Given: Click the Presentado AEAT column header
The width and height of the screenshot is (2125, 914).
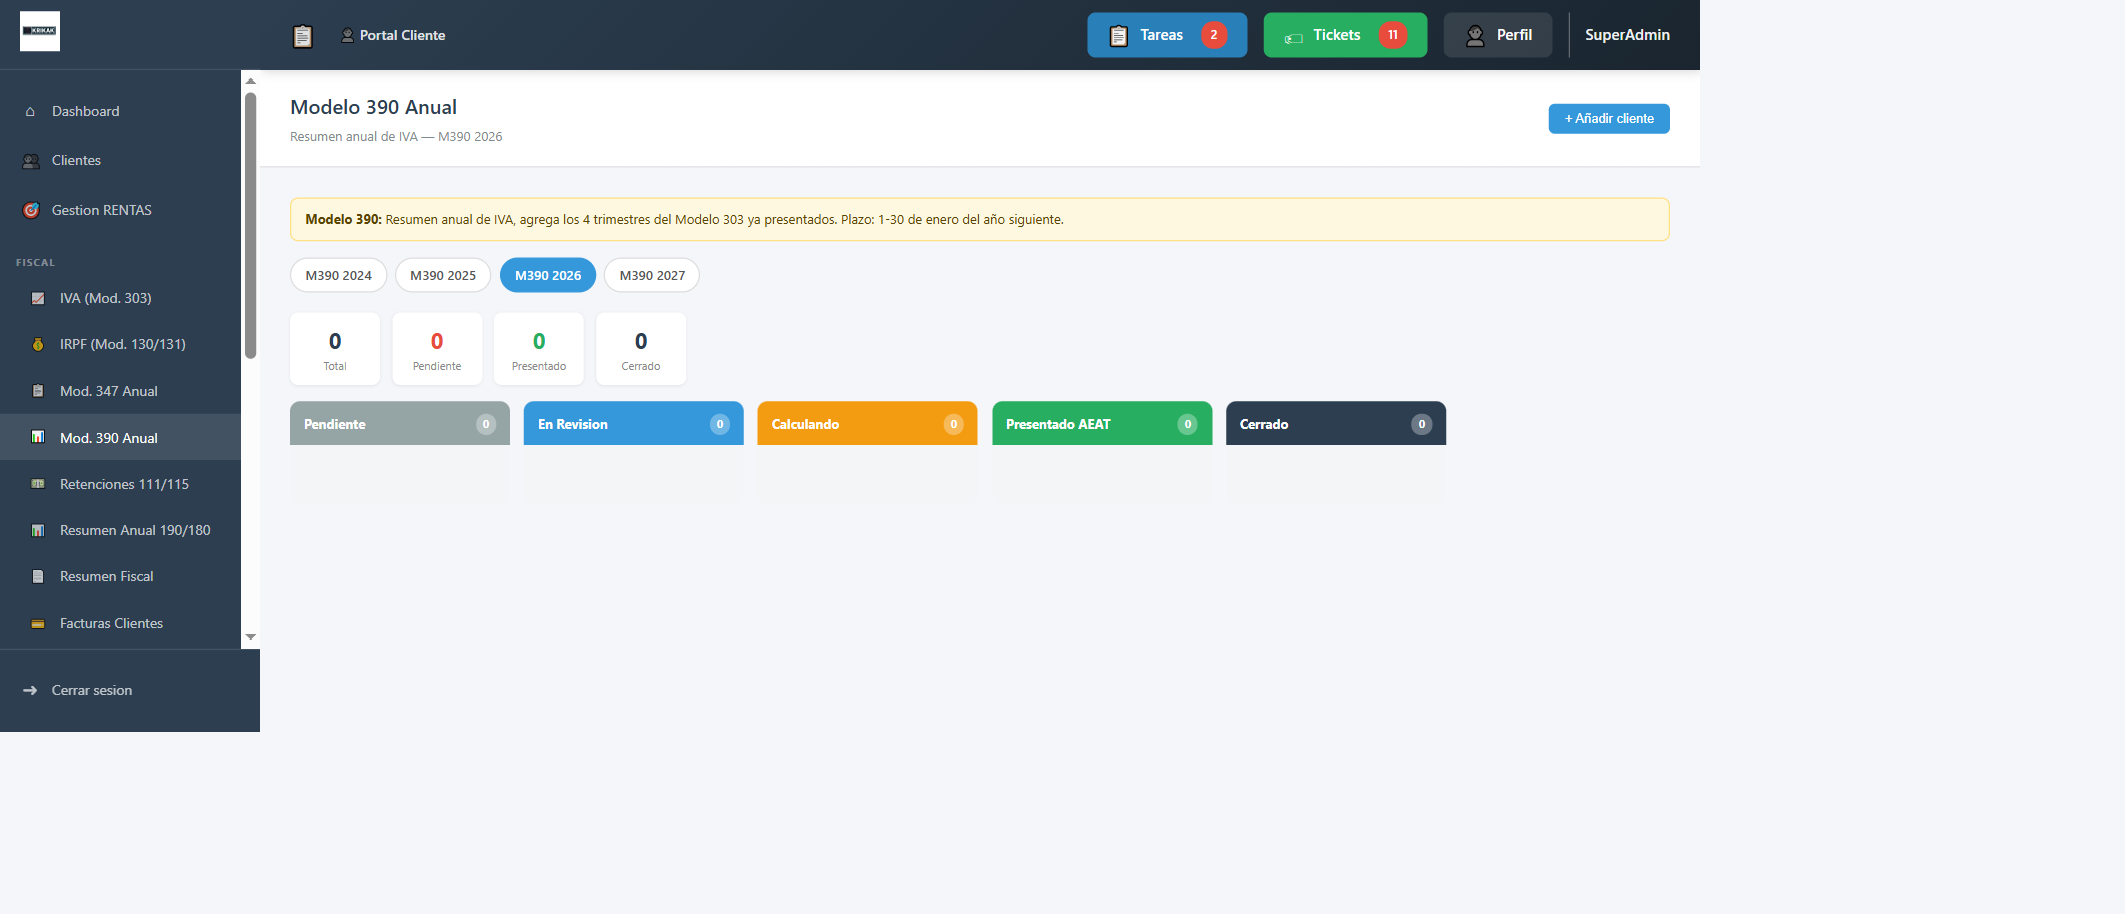Looking at the screenshot, I should 1102,424.
